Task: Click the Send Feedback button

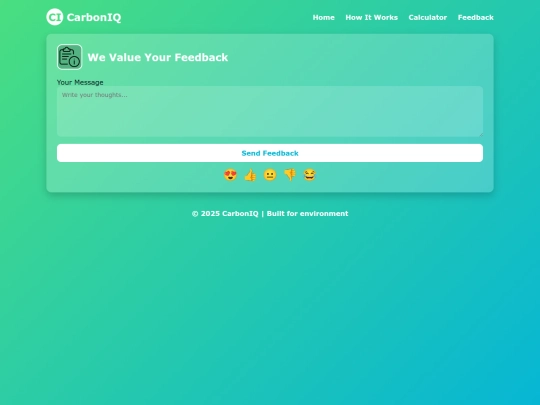Action: point(270,153)
